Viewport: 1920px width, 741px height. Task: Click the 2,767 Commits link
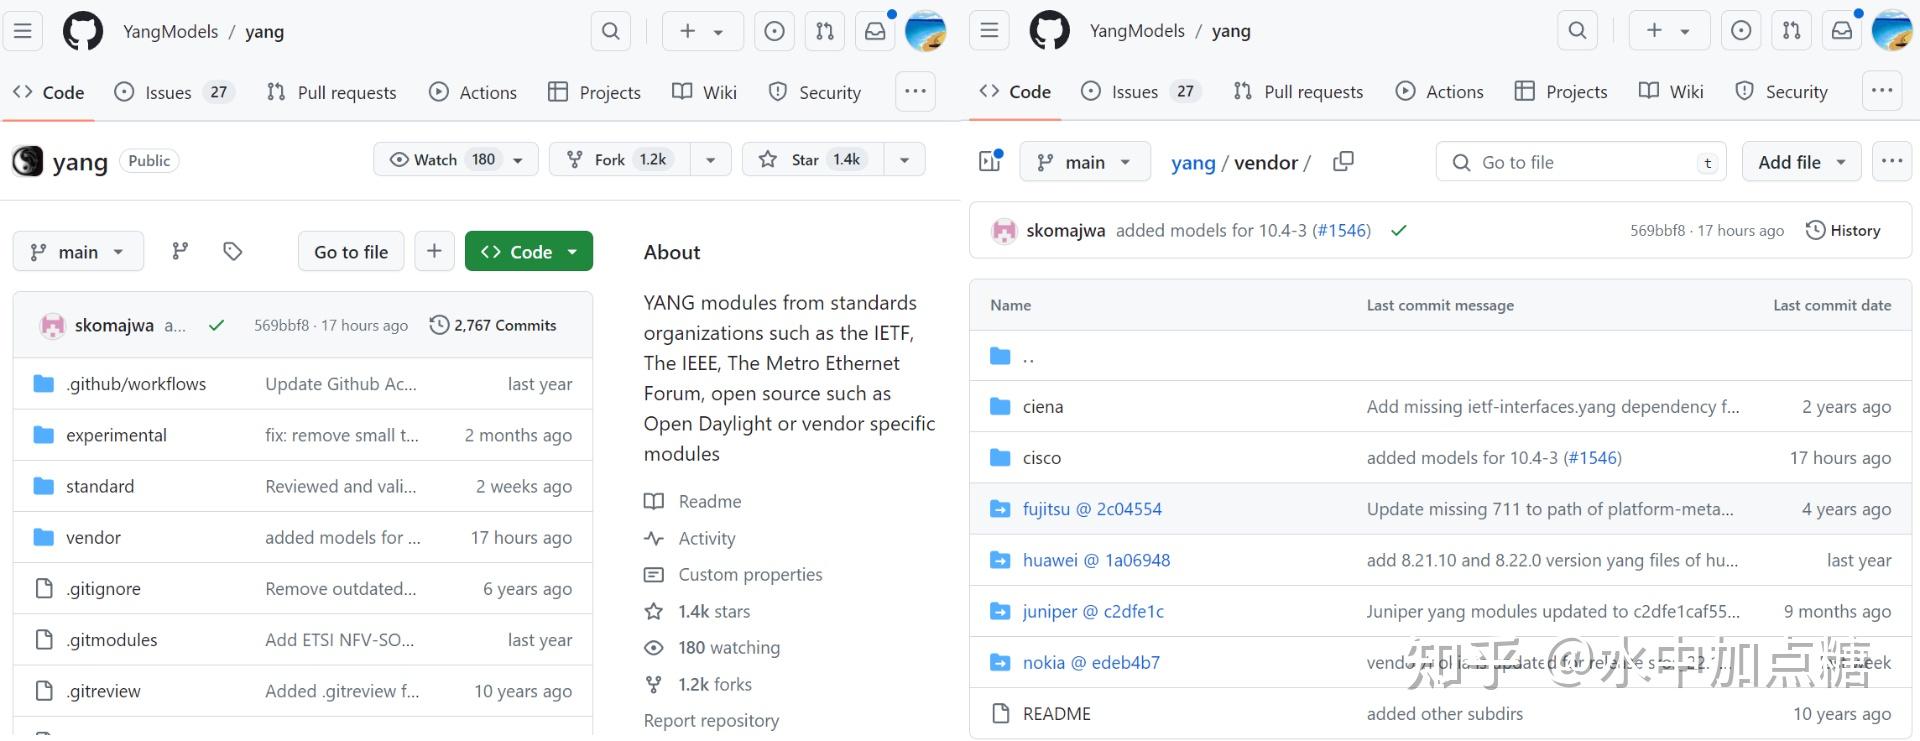click(x=504, y=325)
